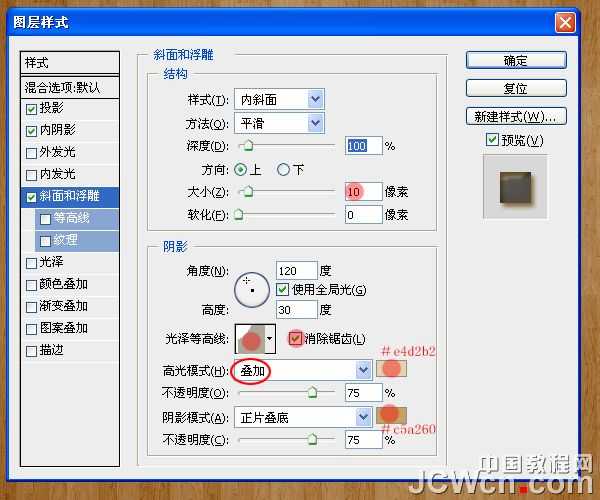Close the 图层样式 dialog
This screenshot has width=600, height=500.
[565, 23]
